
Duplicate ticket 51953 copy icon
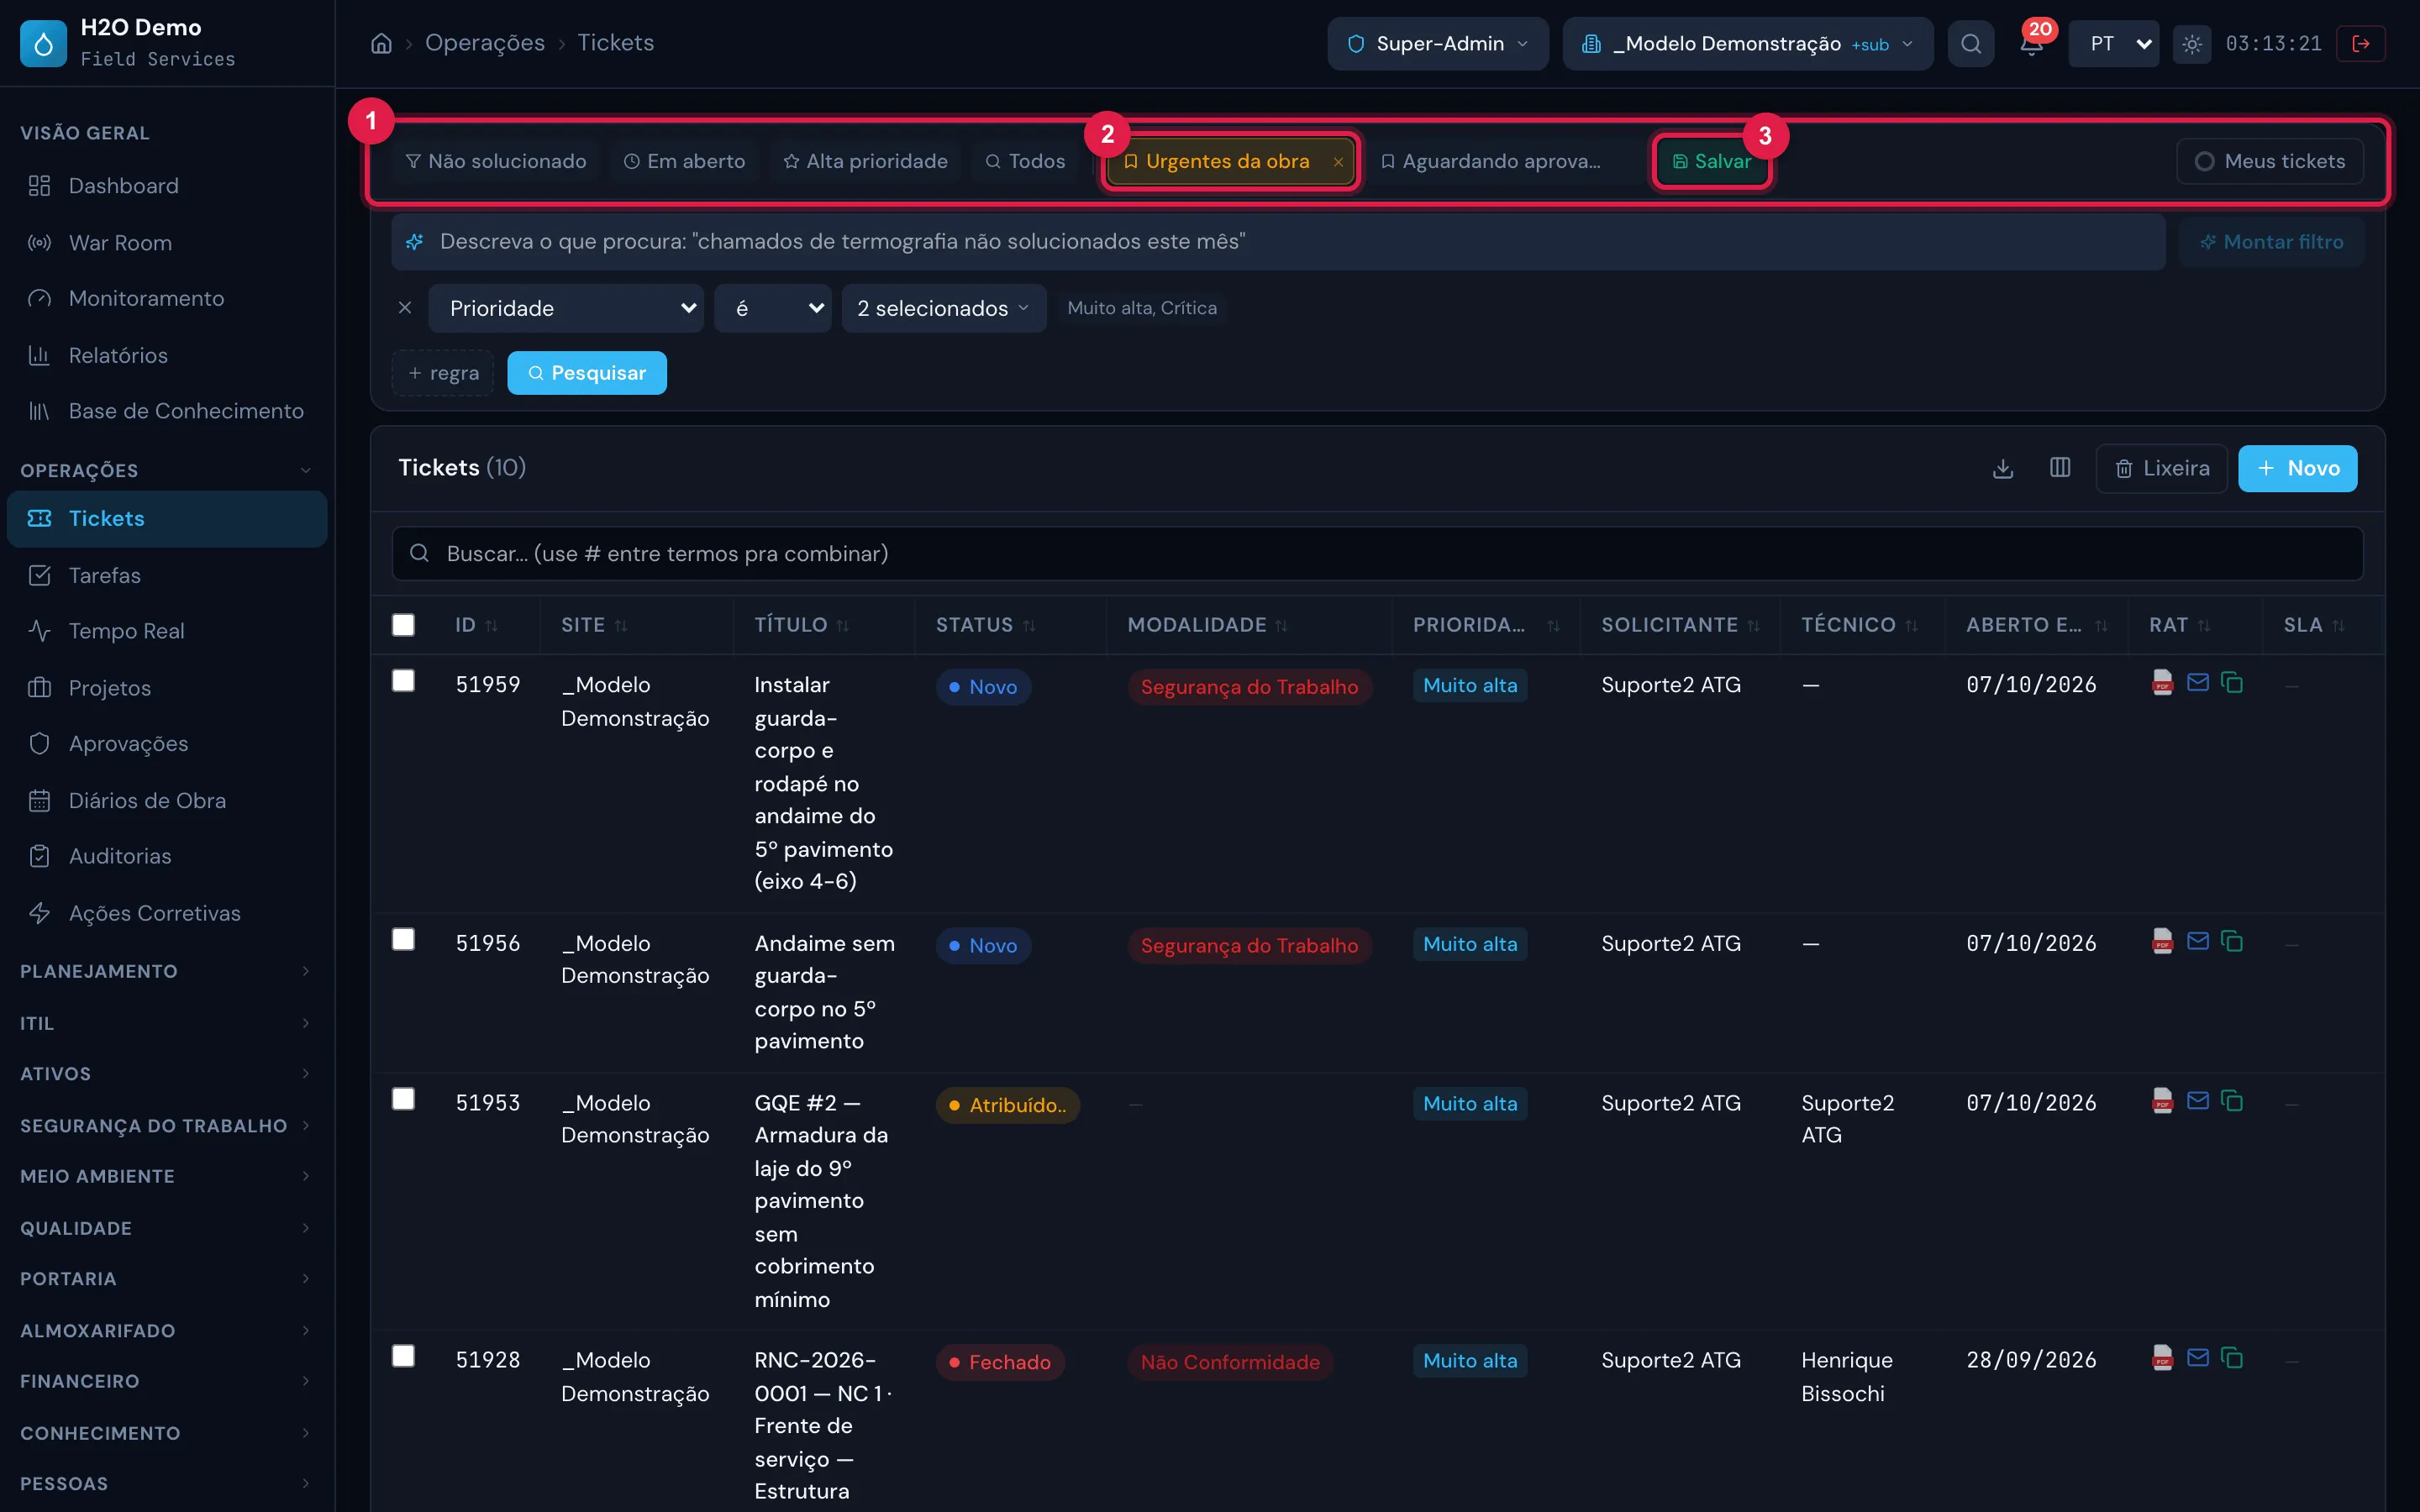[x=2231, y=1101]
